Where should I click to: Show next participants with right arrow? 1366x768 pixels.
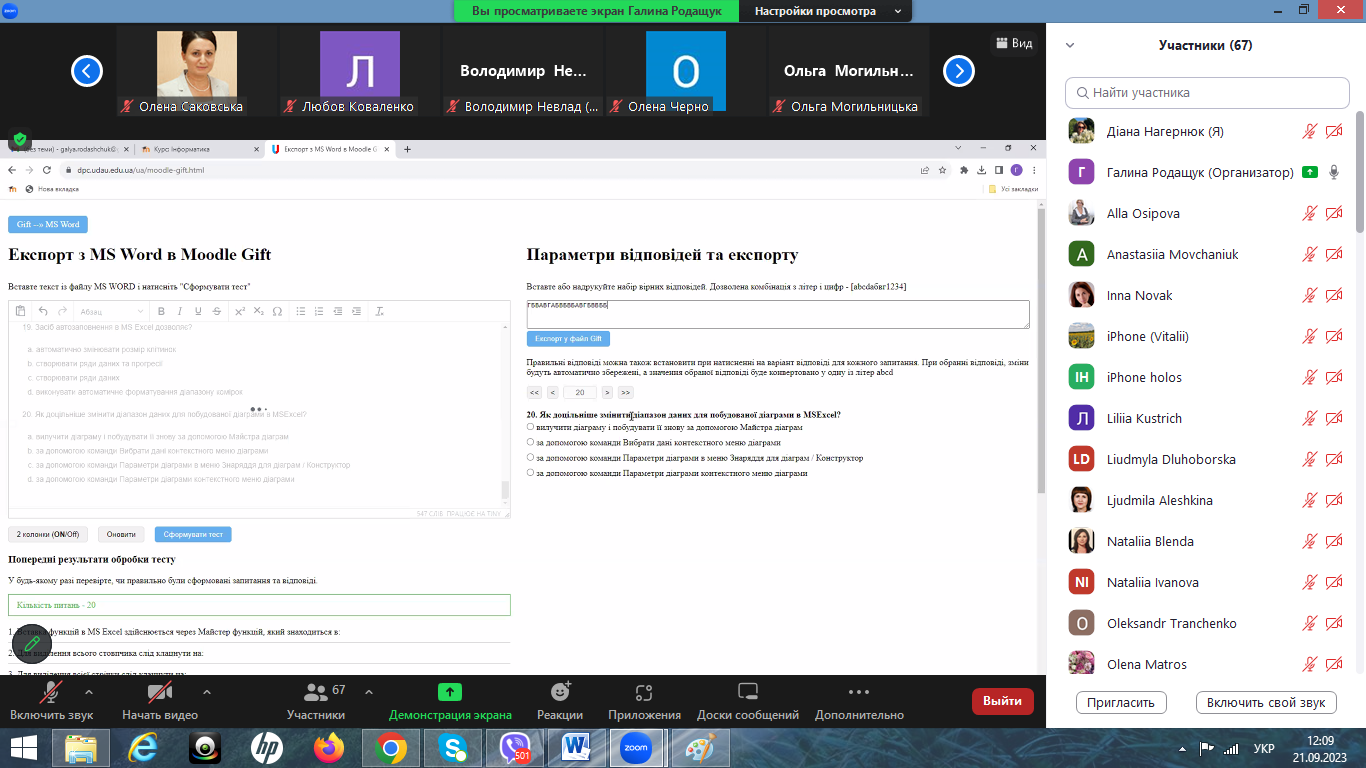tap(959, 71)
